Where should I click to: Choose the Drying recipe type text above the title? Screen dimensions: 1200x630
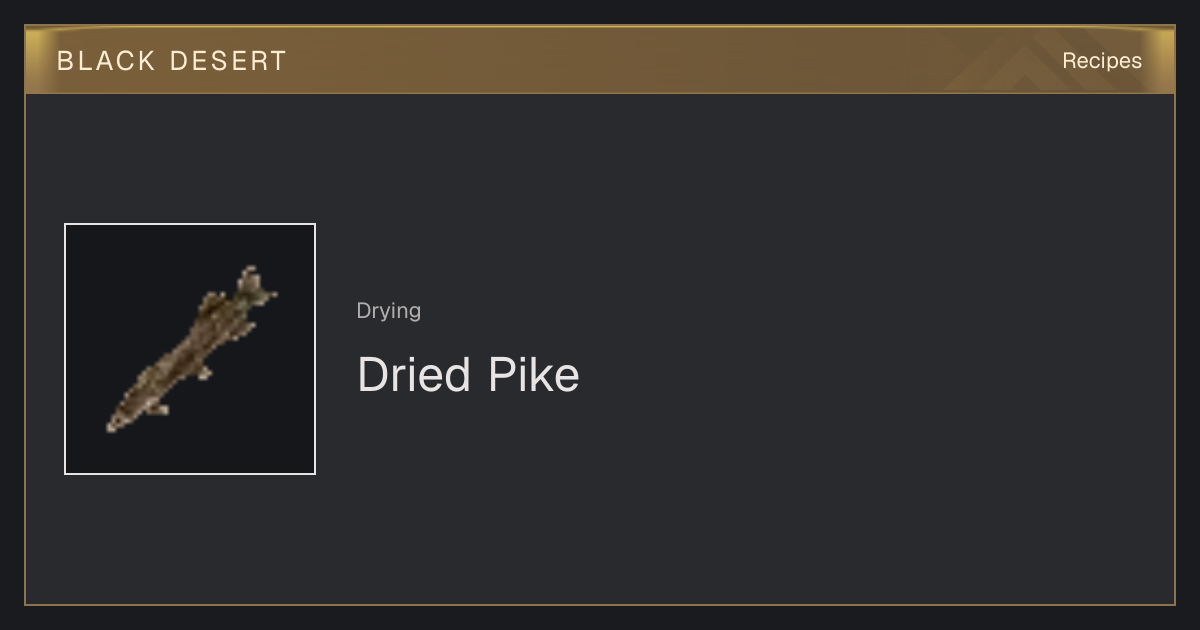coord(389,310)
